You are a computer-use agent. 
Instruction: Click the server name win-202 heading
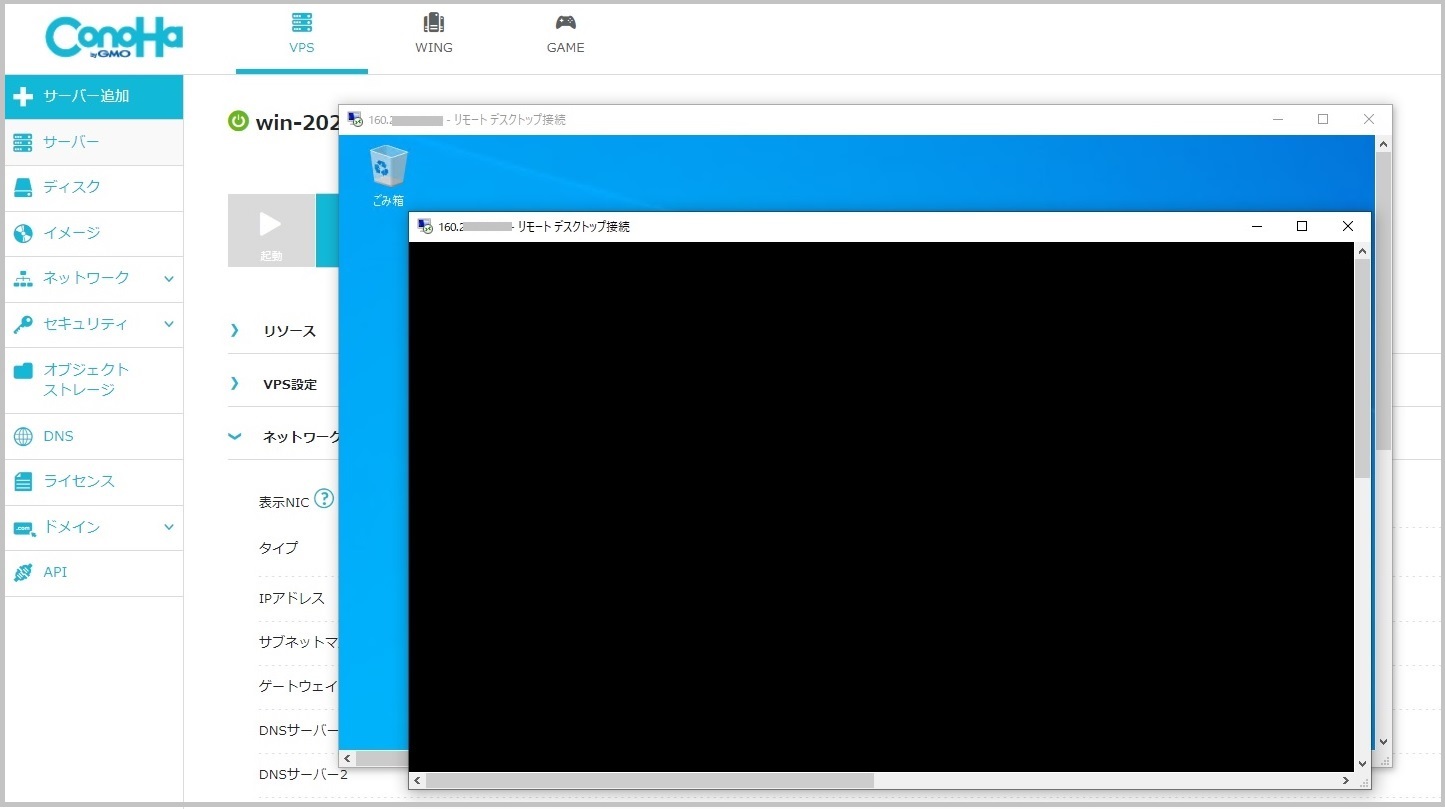pyautogui.click(x=297, y=123)
